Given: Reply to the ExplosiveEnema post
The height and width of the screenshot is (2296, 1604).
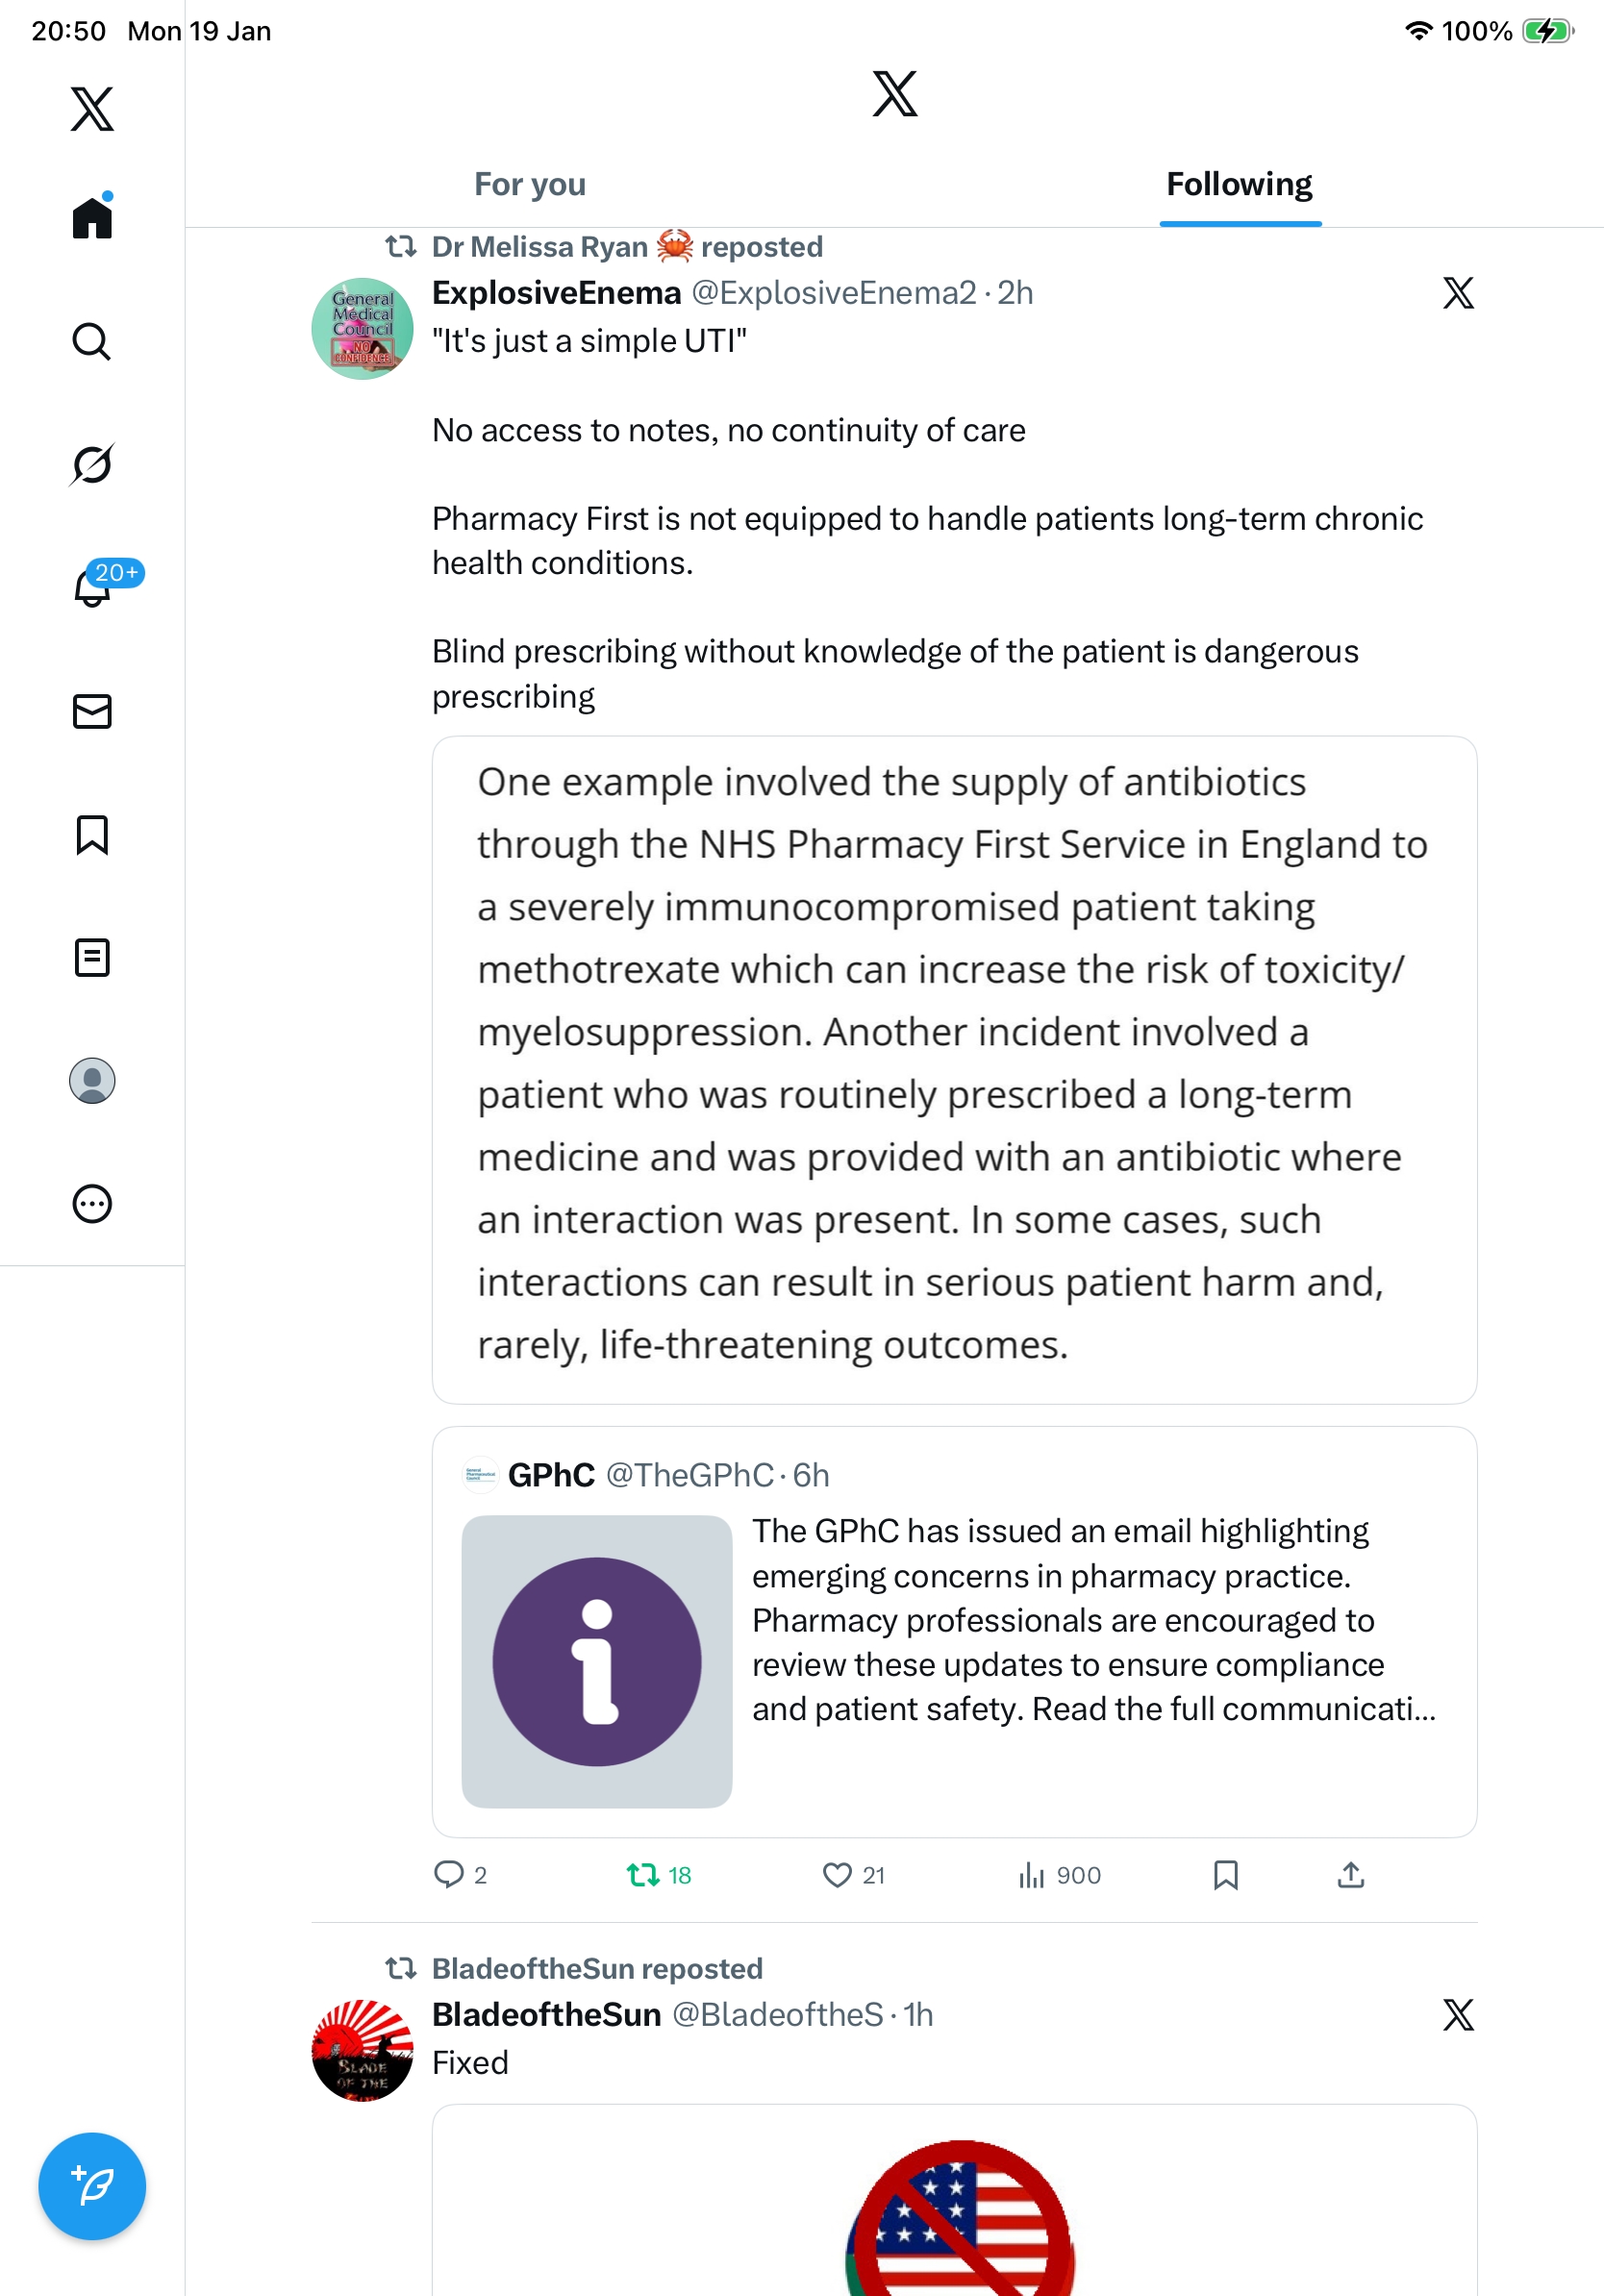Looking at the screenshot, I should pyautogui.click(x=449, y=1875).
